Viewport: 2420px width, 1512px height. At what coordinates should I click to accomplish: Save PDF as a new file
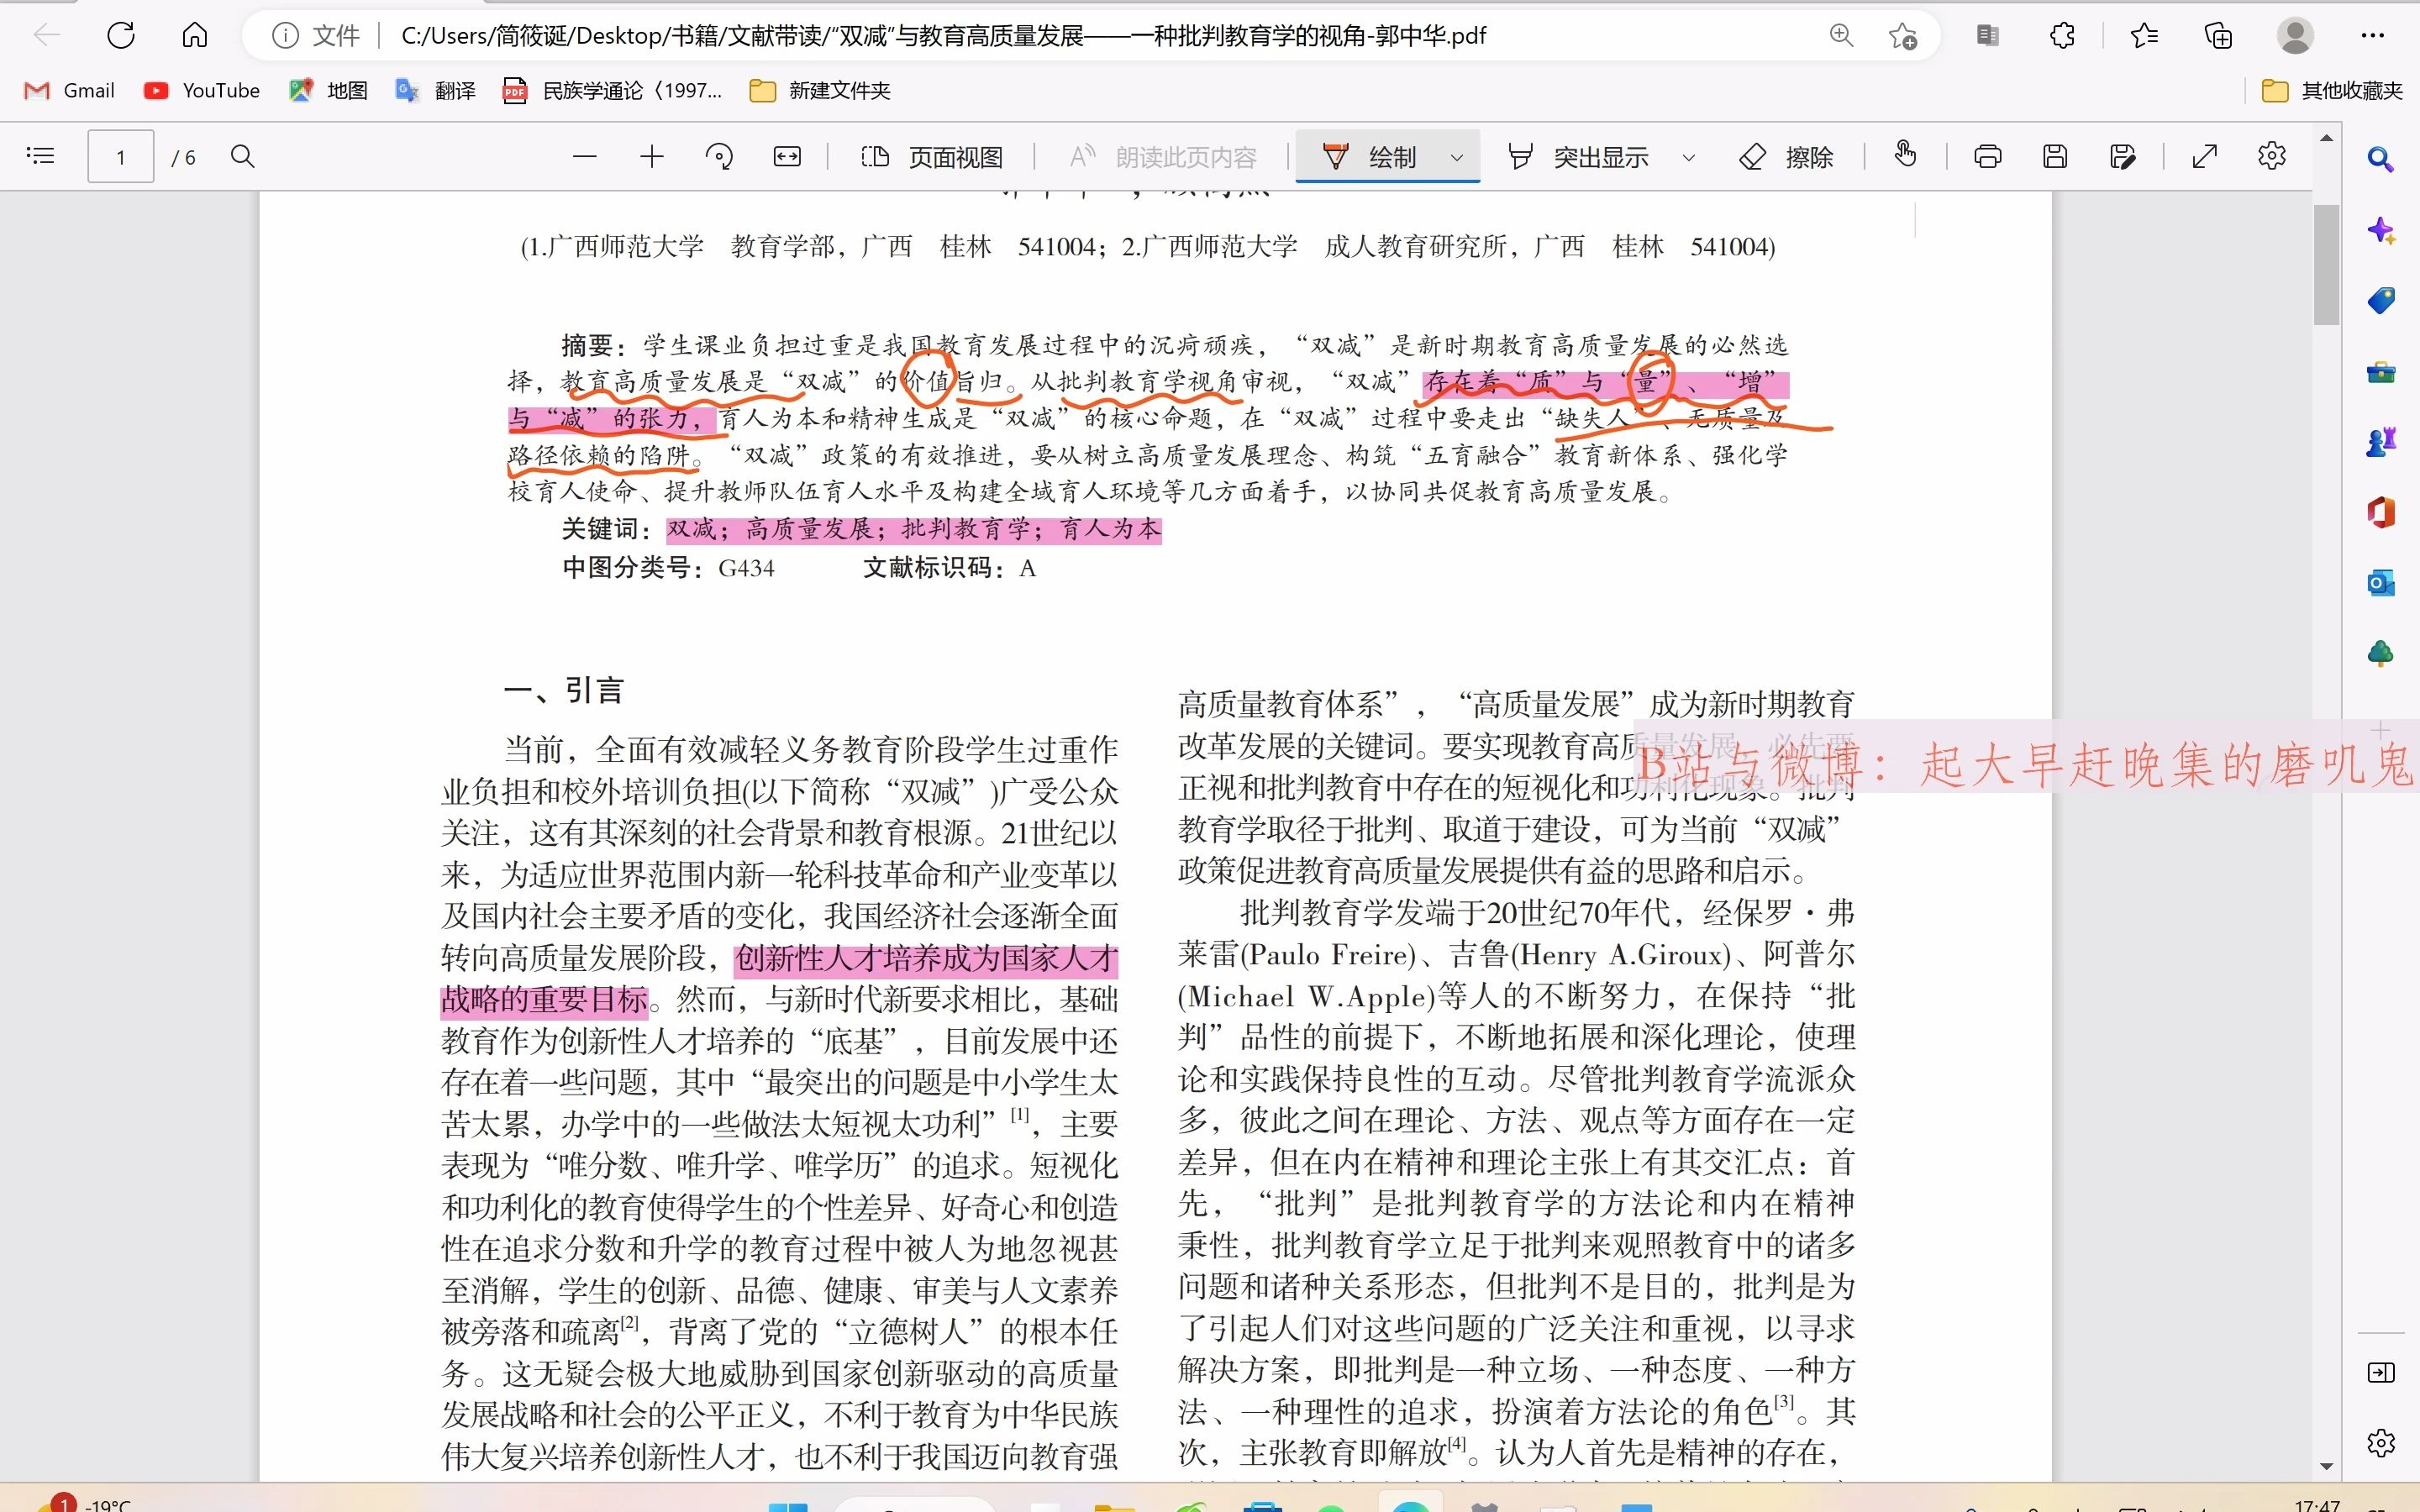[2122, 156]
